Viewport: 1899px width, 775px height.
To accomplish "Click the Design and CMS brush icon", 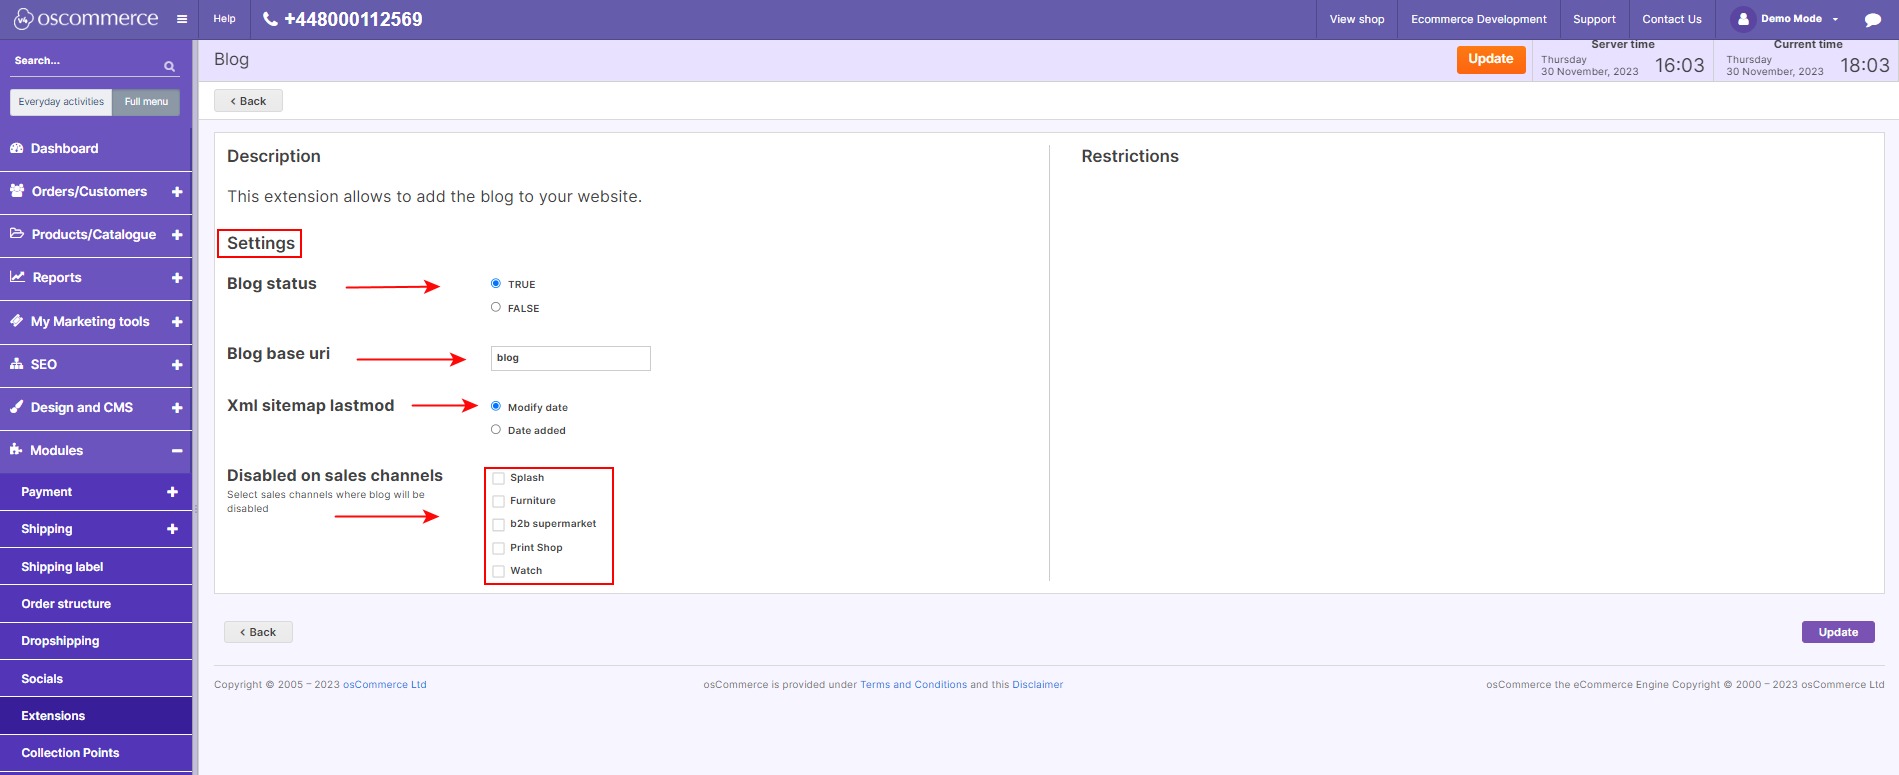I will (x=17, y=407).
